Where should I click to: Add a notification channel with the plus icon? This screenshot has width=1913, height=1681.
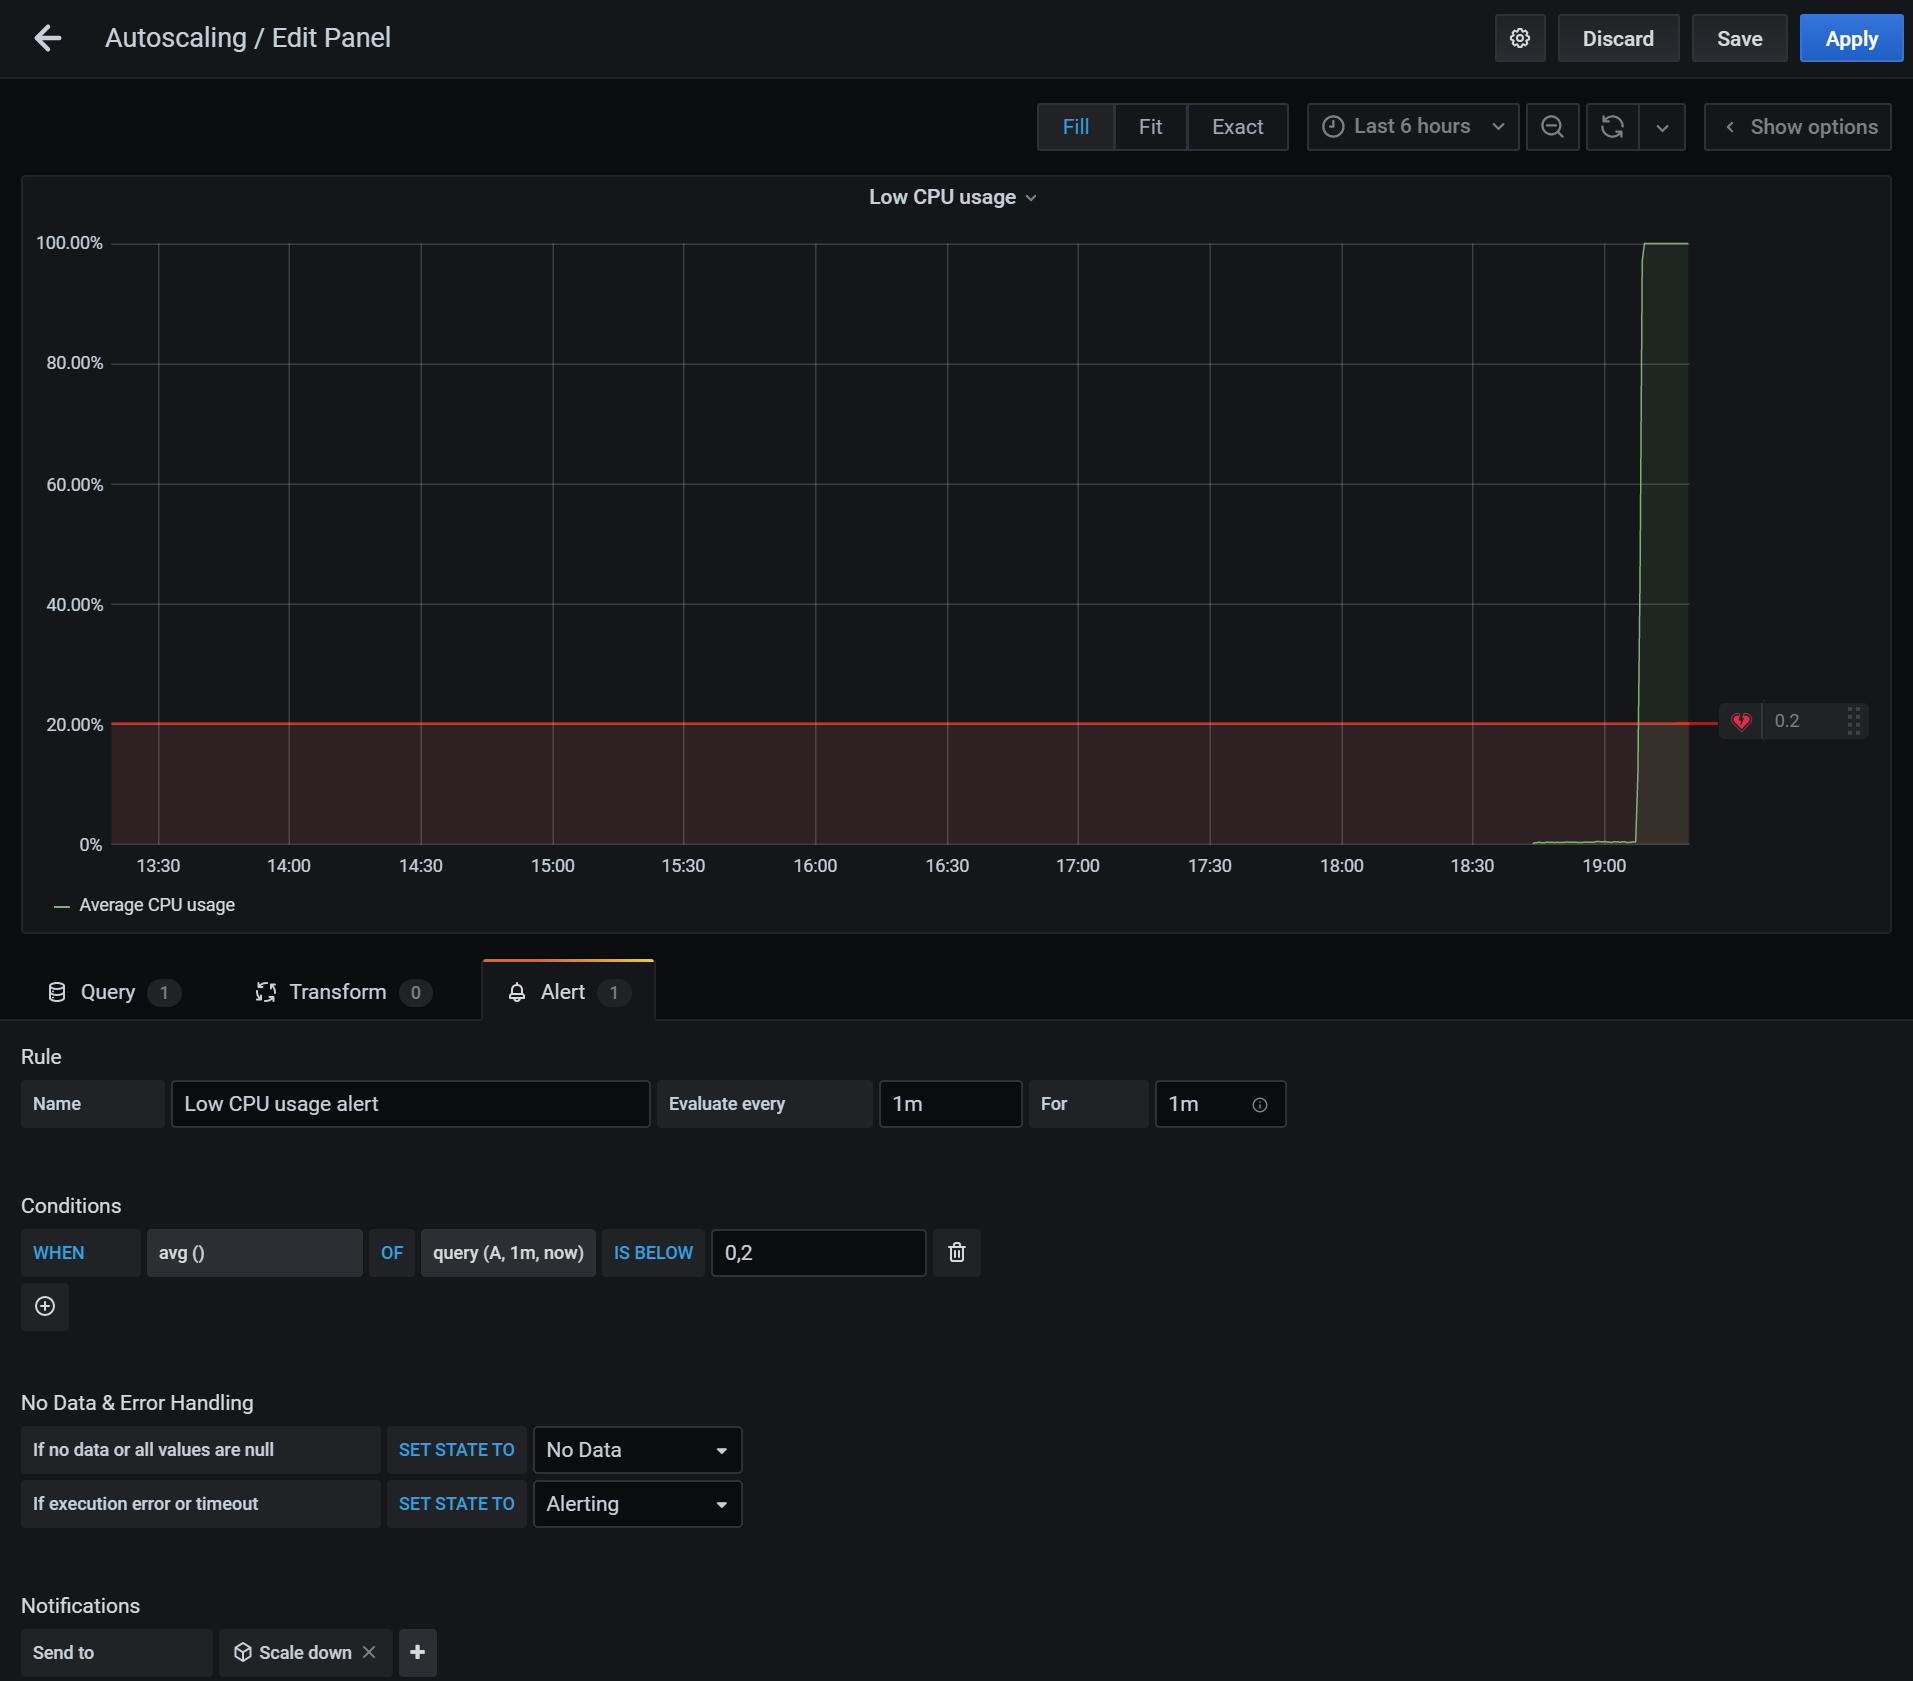418,1652
